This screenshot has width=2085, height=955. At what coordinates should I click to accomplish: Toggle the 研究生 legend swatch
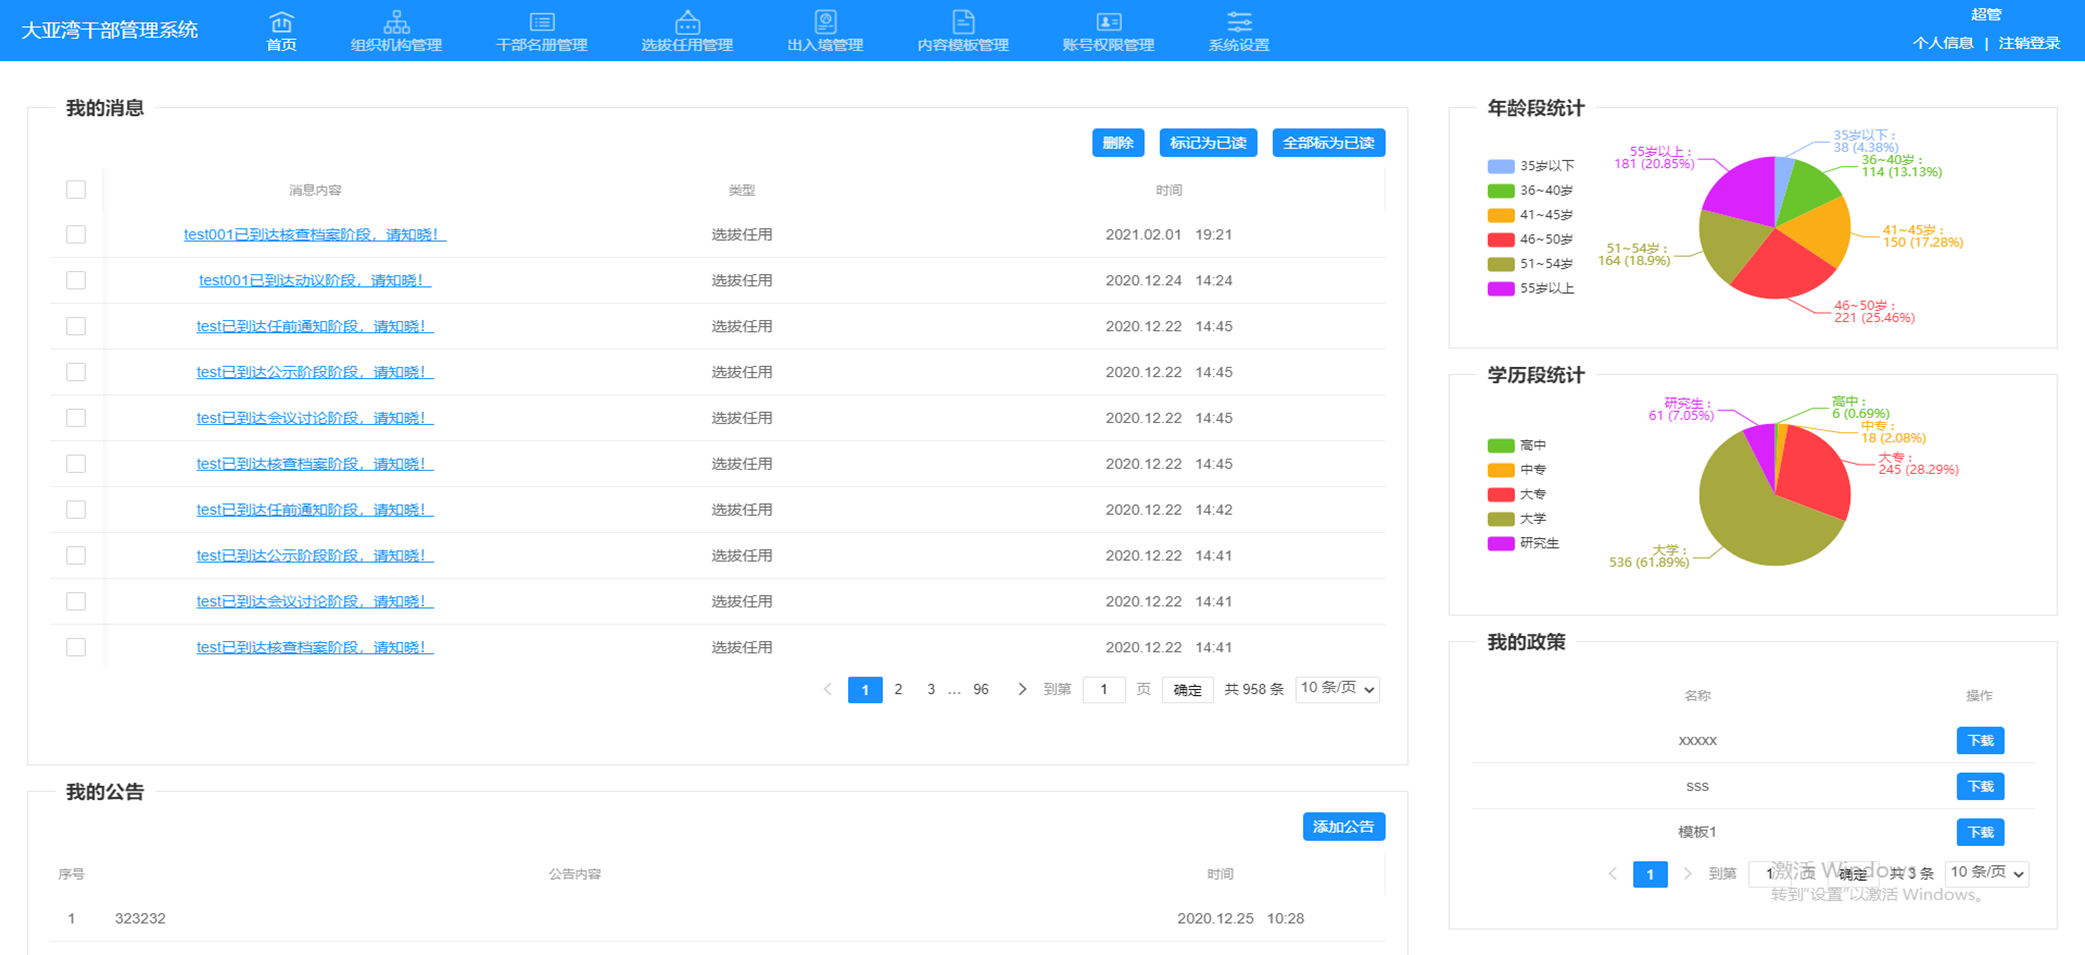click(x=1500, y=544)
